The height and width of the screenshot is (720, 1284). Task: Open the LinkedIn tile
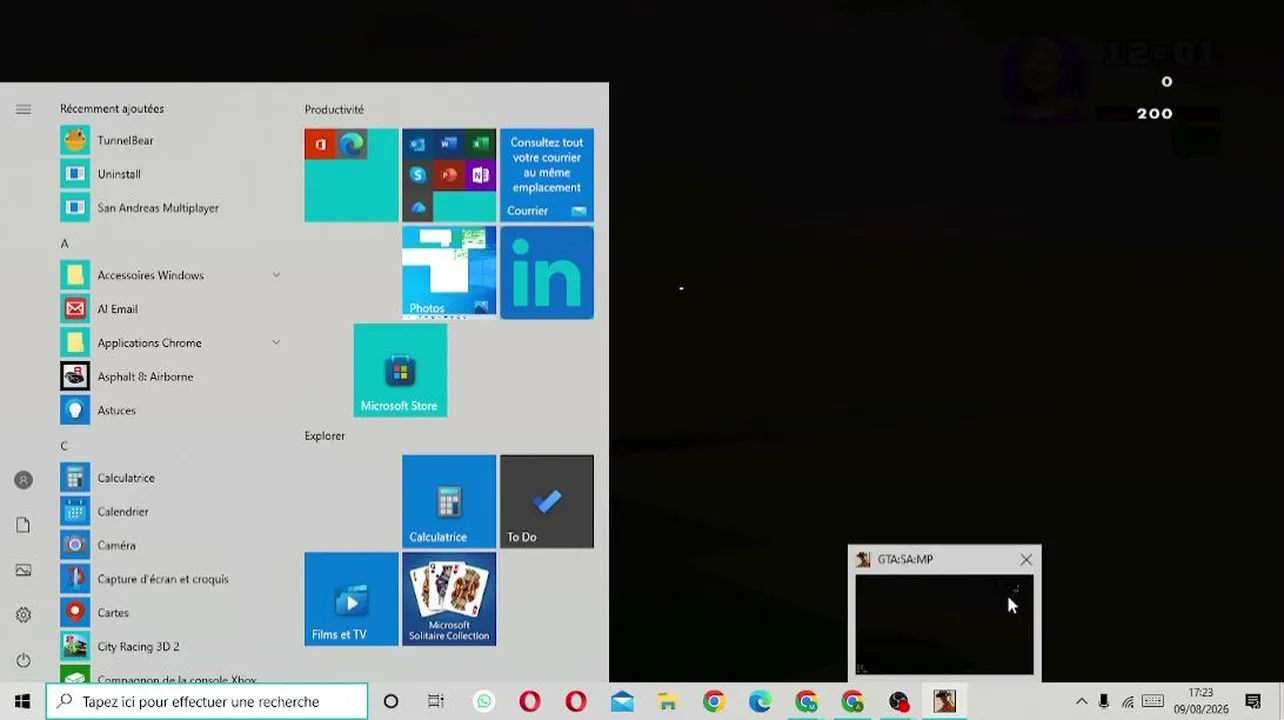547,272
